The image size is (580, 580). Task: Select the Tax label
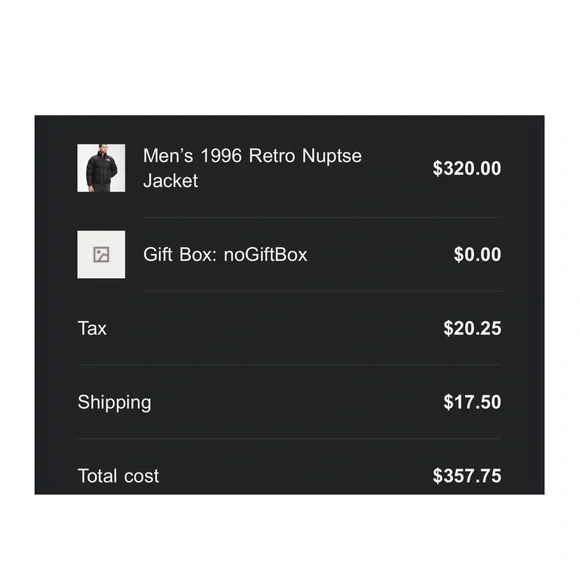(x=92, y=328)
